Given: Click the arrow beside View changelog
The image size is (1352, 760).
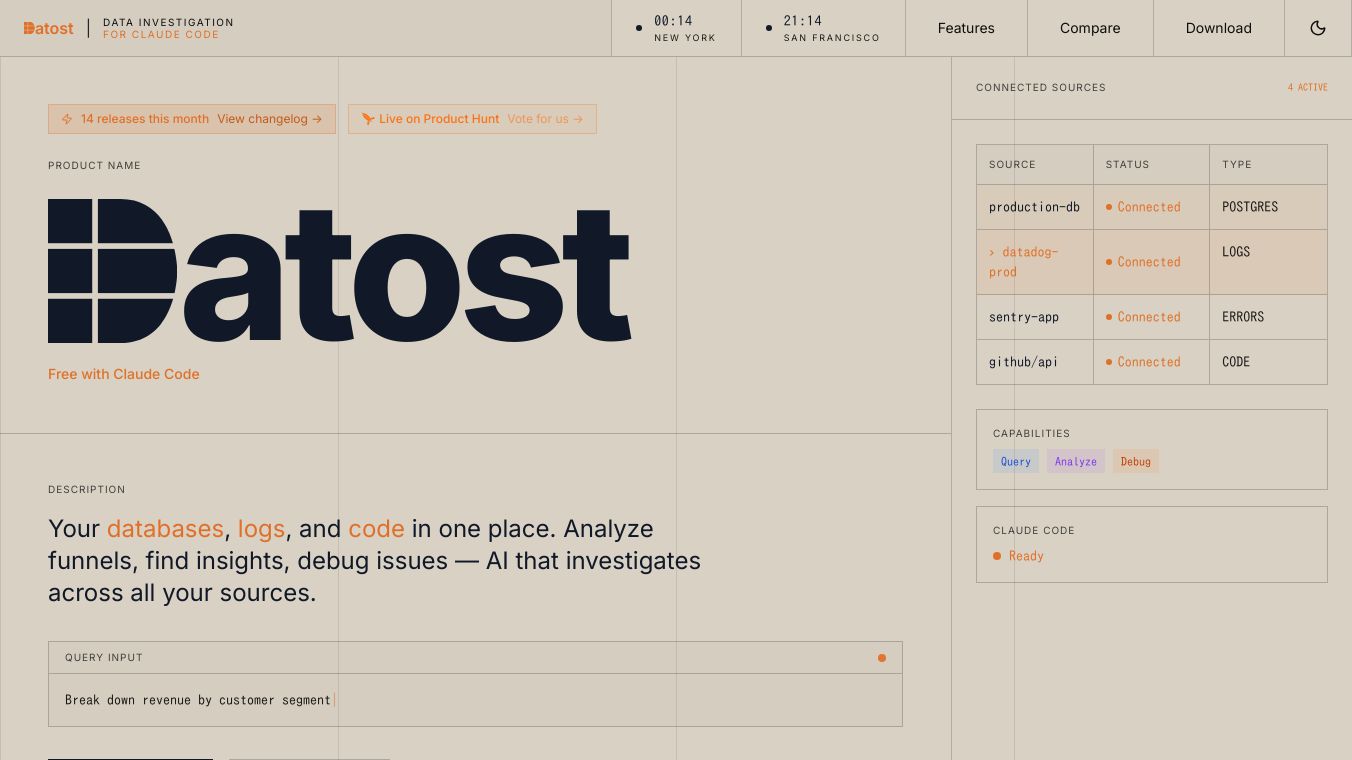Looking at the screenshot, I should [317, 119].
